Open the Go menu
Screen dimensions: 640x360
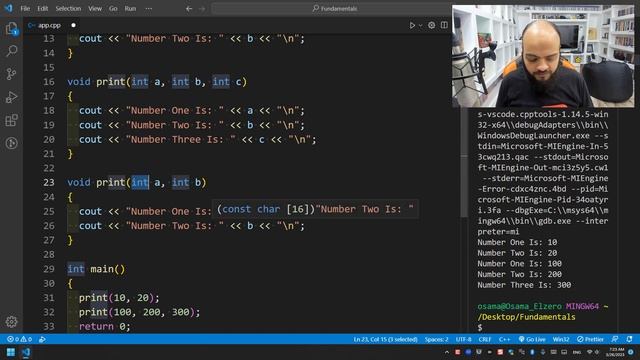pos(113,8)
